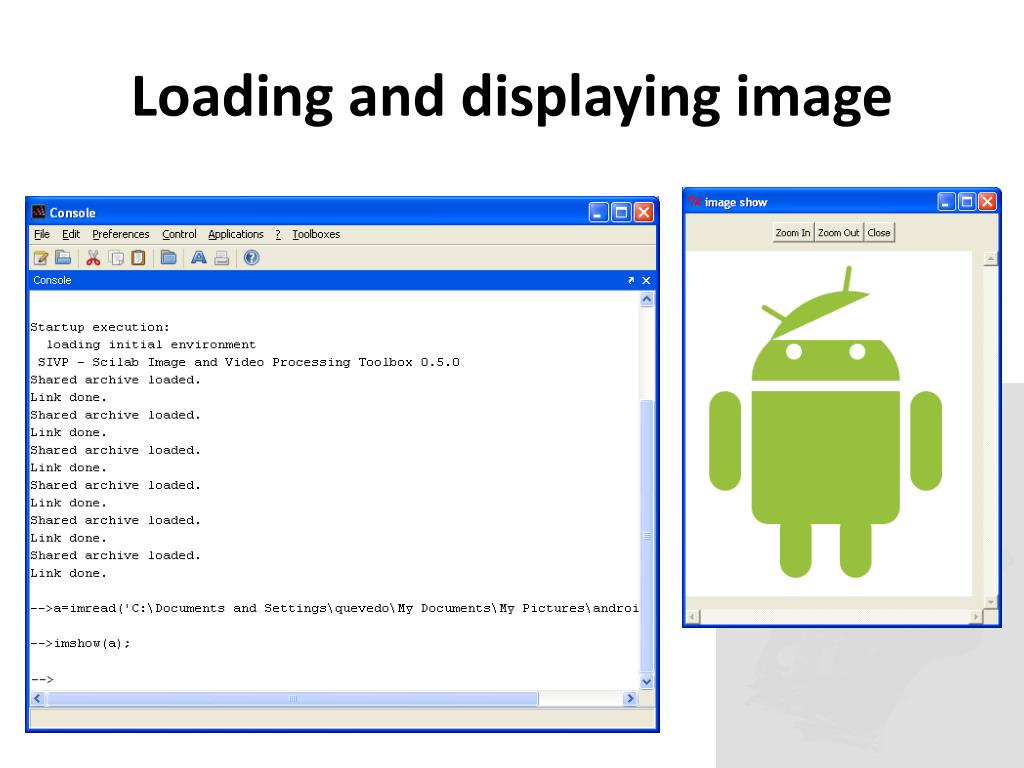The image size is (1024, 768).
Task: Open the Applications menu
Action: click(x=236, y=234)
